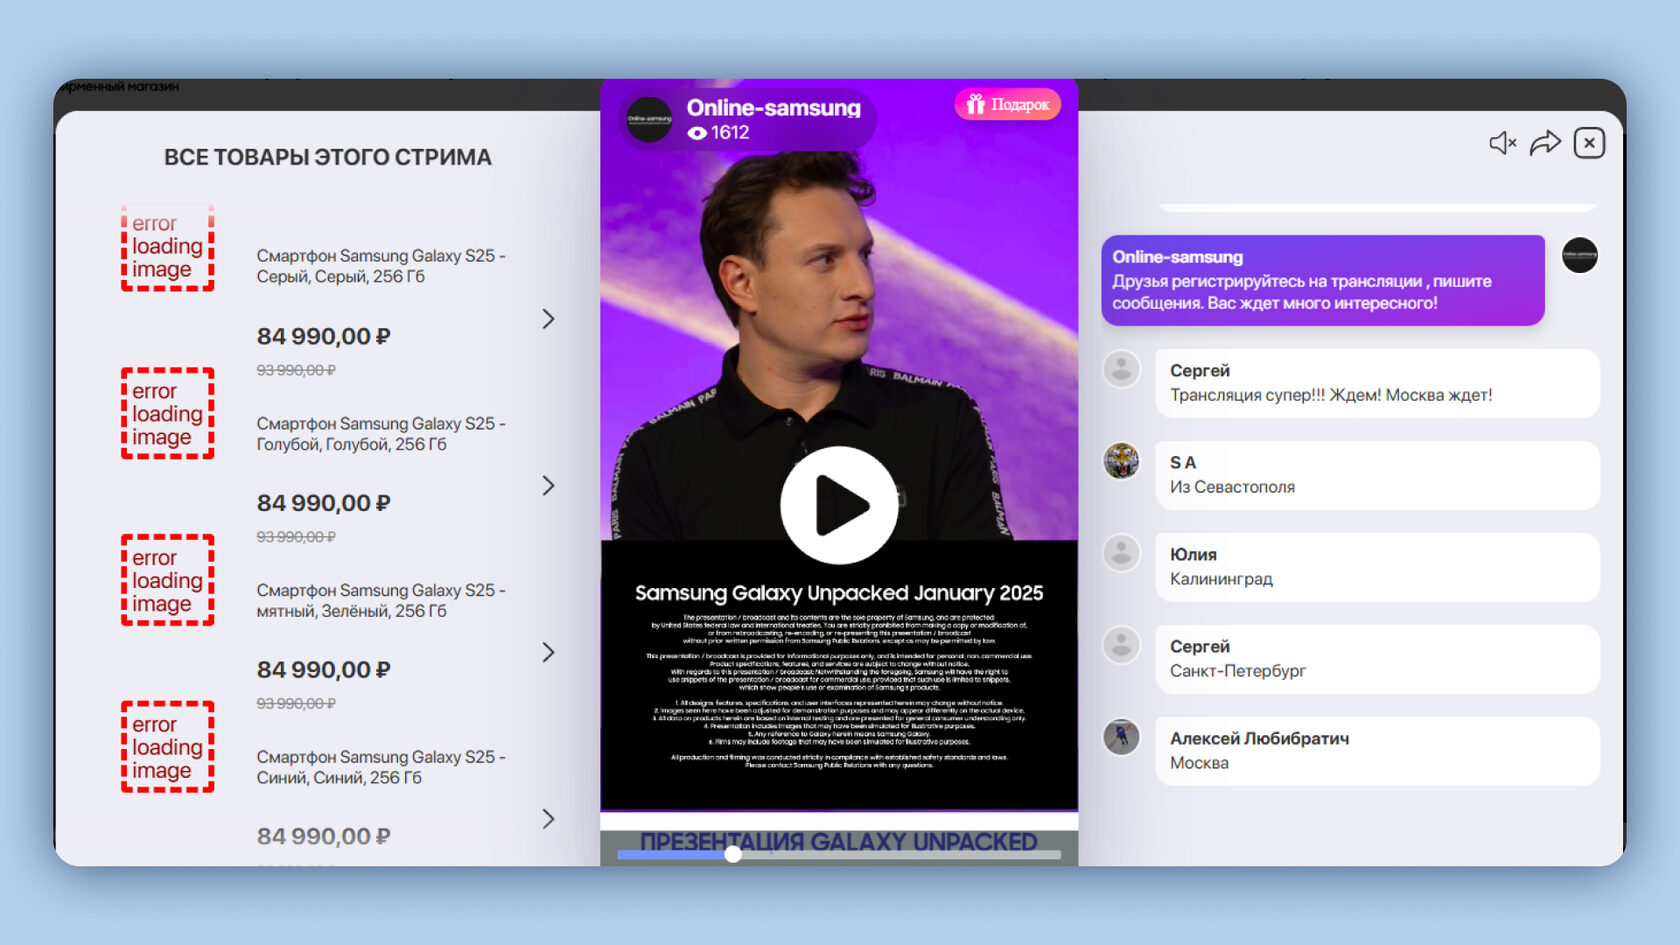Click the 84 990,00 ₽ price of Синий model
Viewport: 1680px width, 945px height.
tap(323, 836)
